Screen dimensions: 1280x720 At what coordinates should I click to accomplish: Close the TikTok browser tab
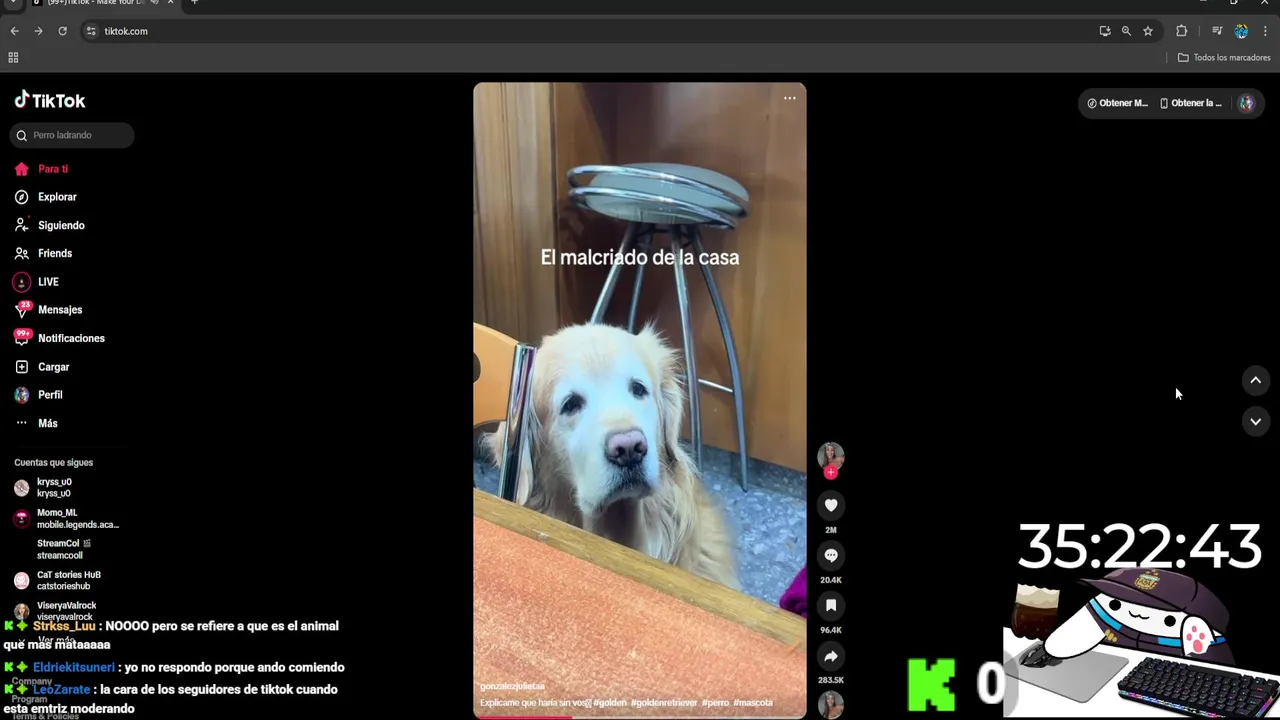[171, 3]
